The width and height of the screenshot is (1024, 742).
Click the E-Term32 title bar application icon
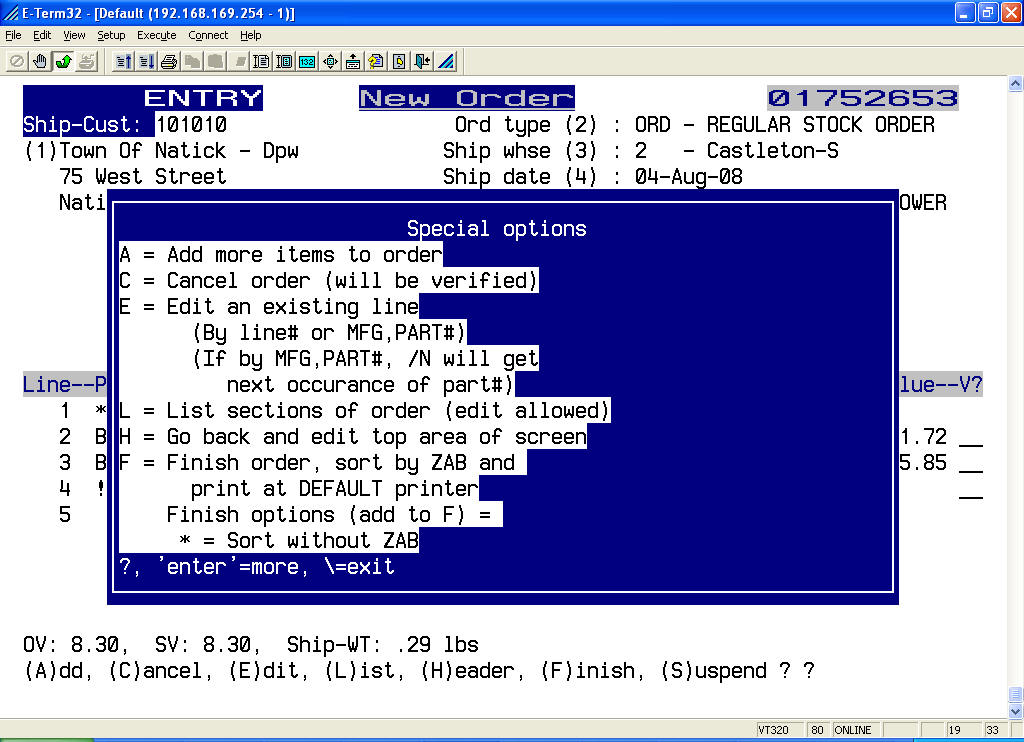[x=10, y=12]
